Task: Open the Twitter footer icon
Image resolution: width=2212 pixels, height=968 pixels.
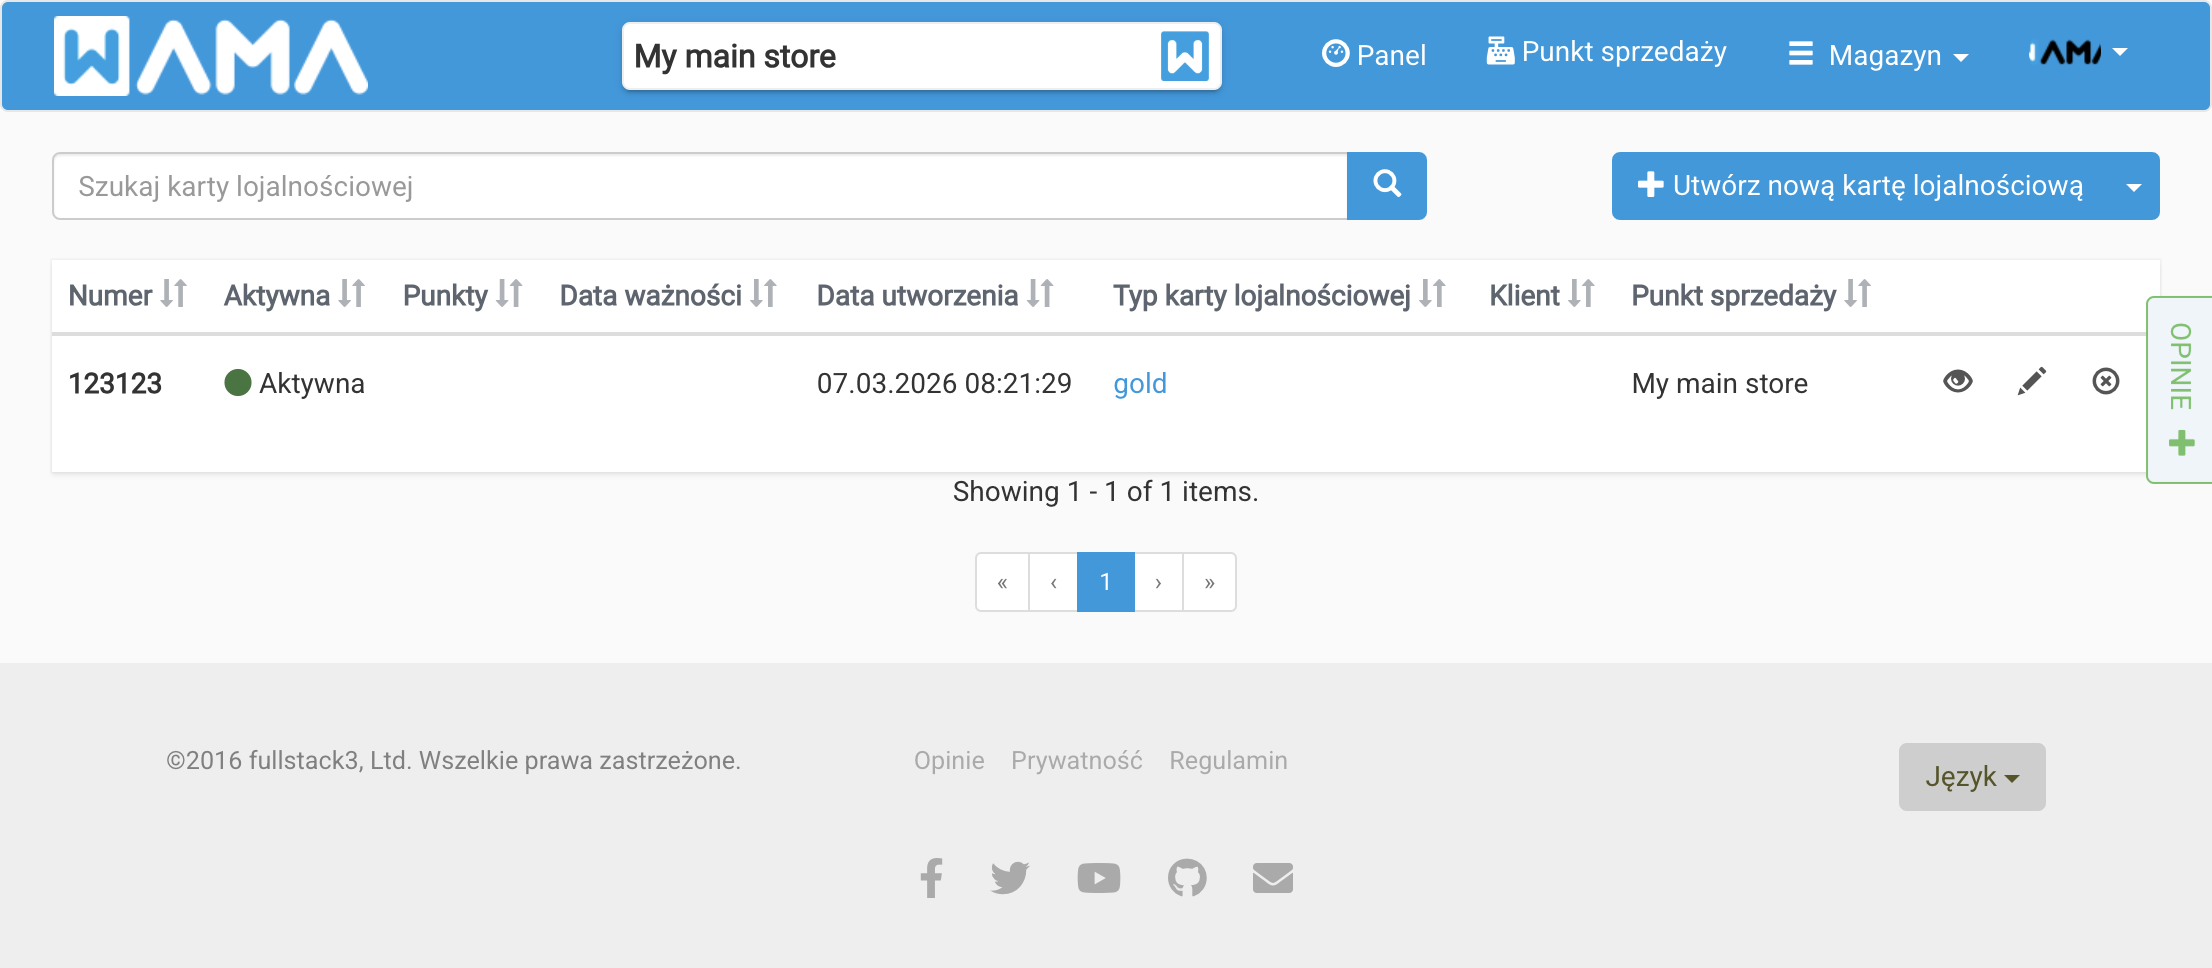Action: click(x=1010, y=878)
